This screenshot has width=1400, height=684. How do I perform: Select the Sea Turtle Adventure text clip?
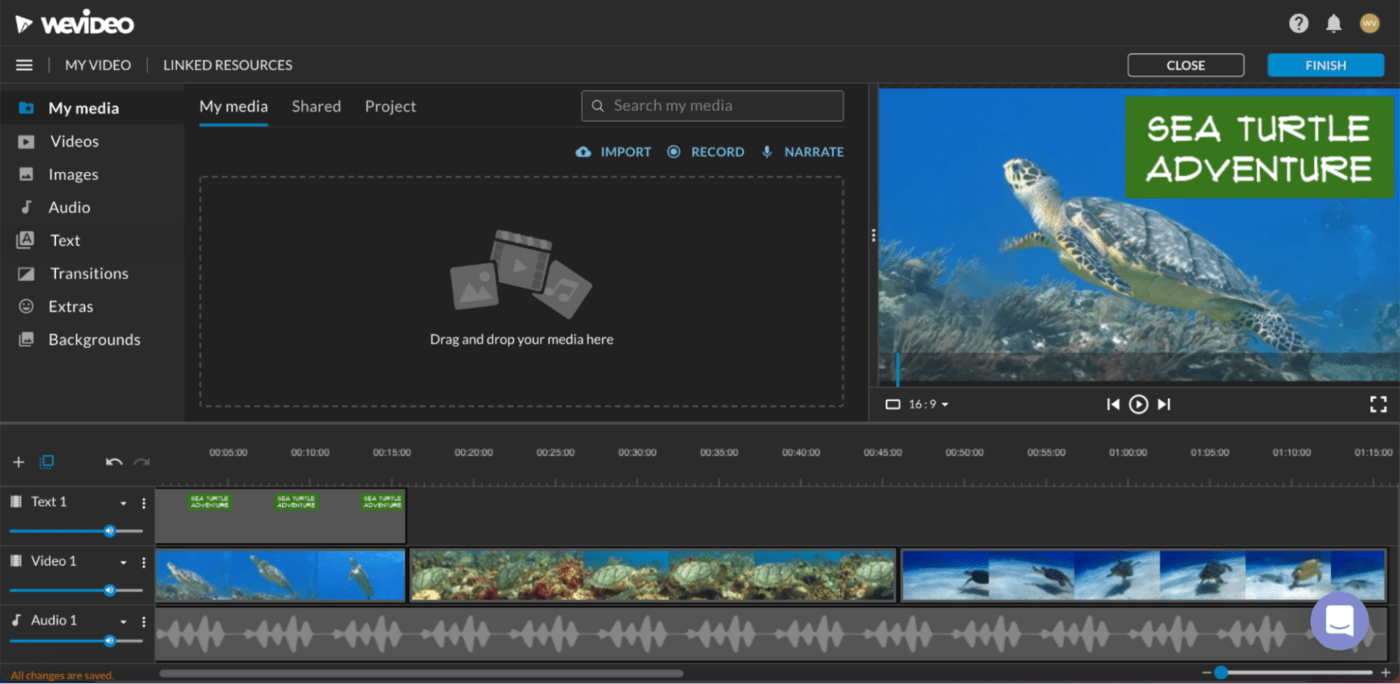pos(281,515)
